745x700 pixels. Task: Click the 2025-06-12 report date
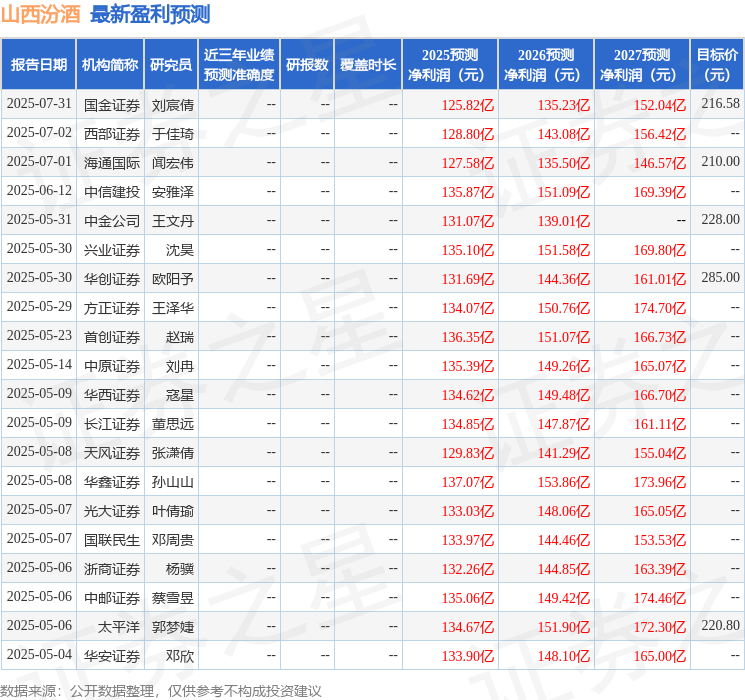pyautogui.click(x=39, y=190)
